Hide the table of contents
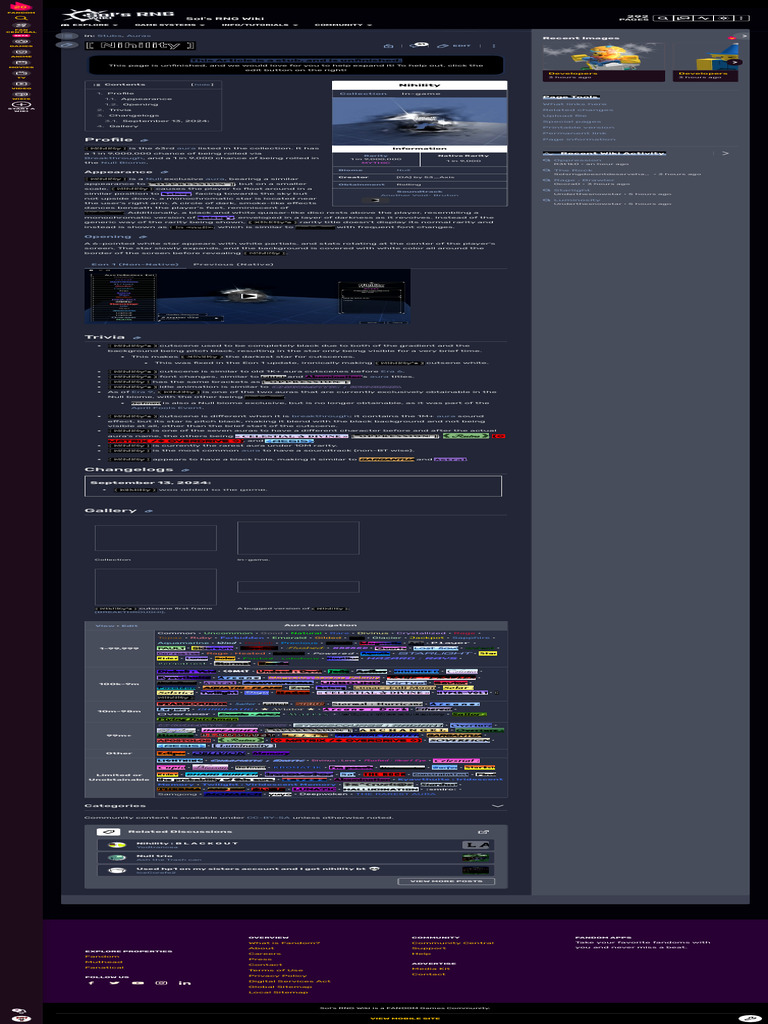Image resolution: width=768 pixels, height=1024 pixels. [x=202, y=85]
